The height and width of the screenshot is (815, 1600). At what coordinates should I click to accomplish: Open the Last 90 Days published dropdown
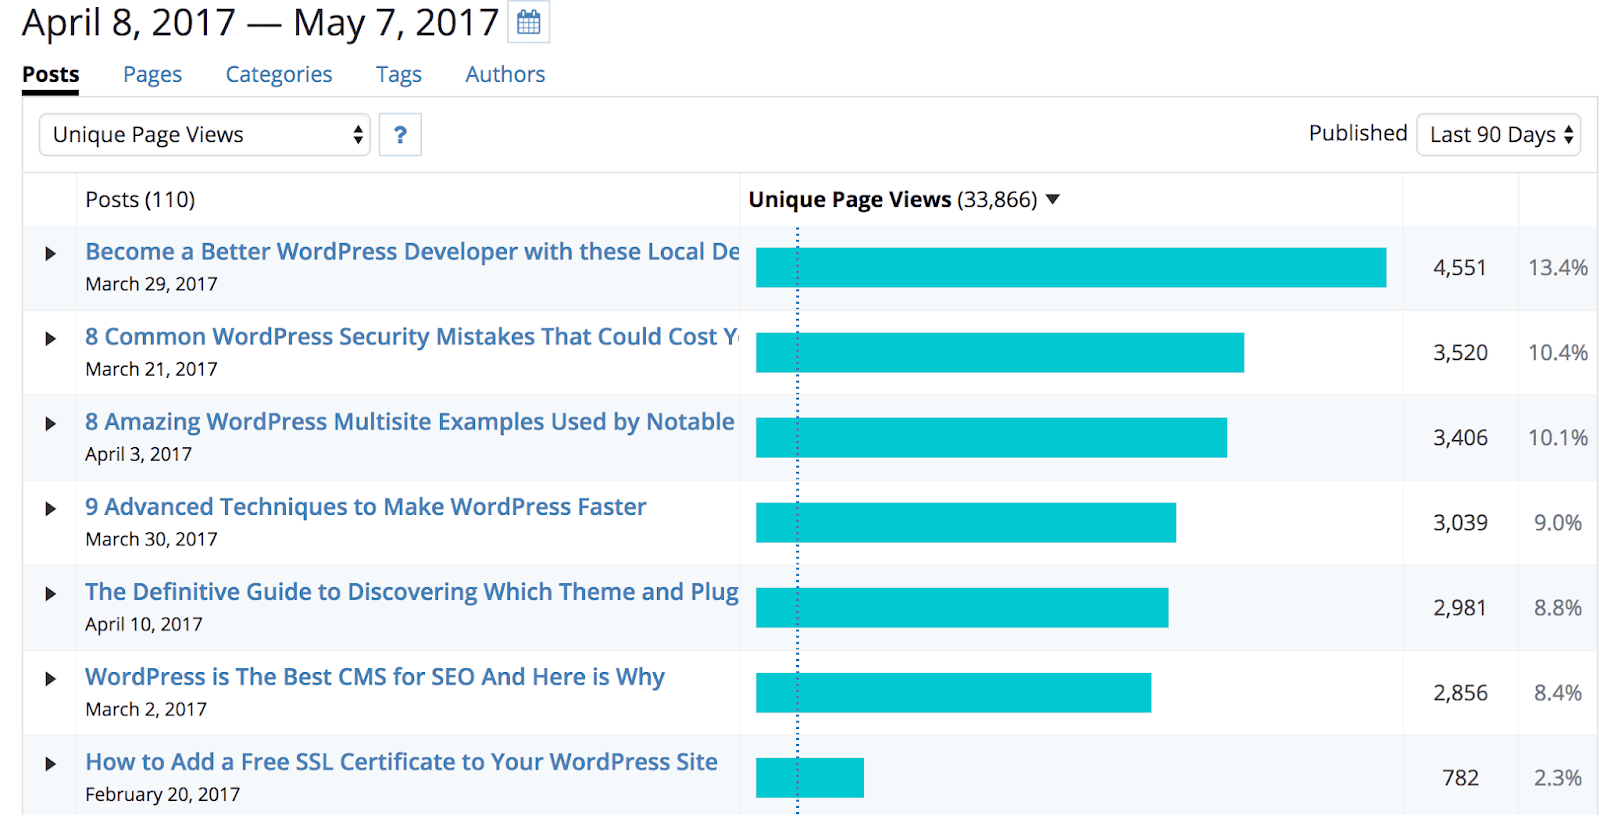1498,135
